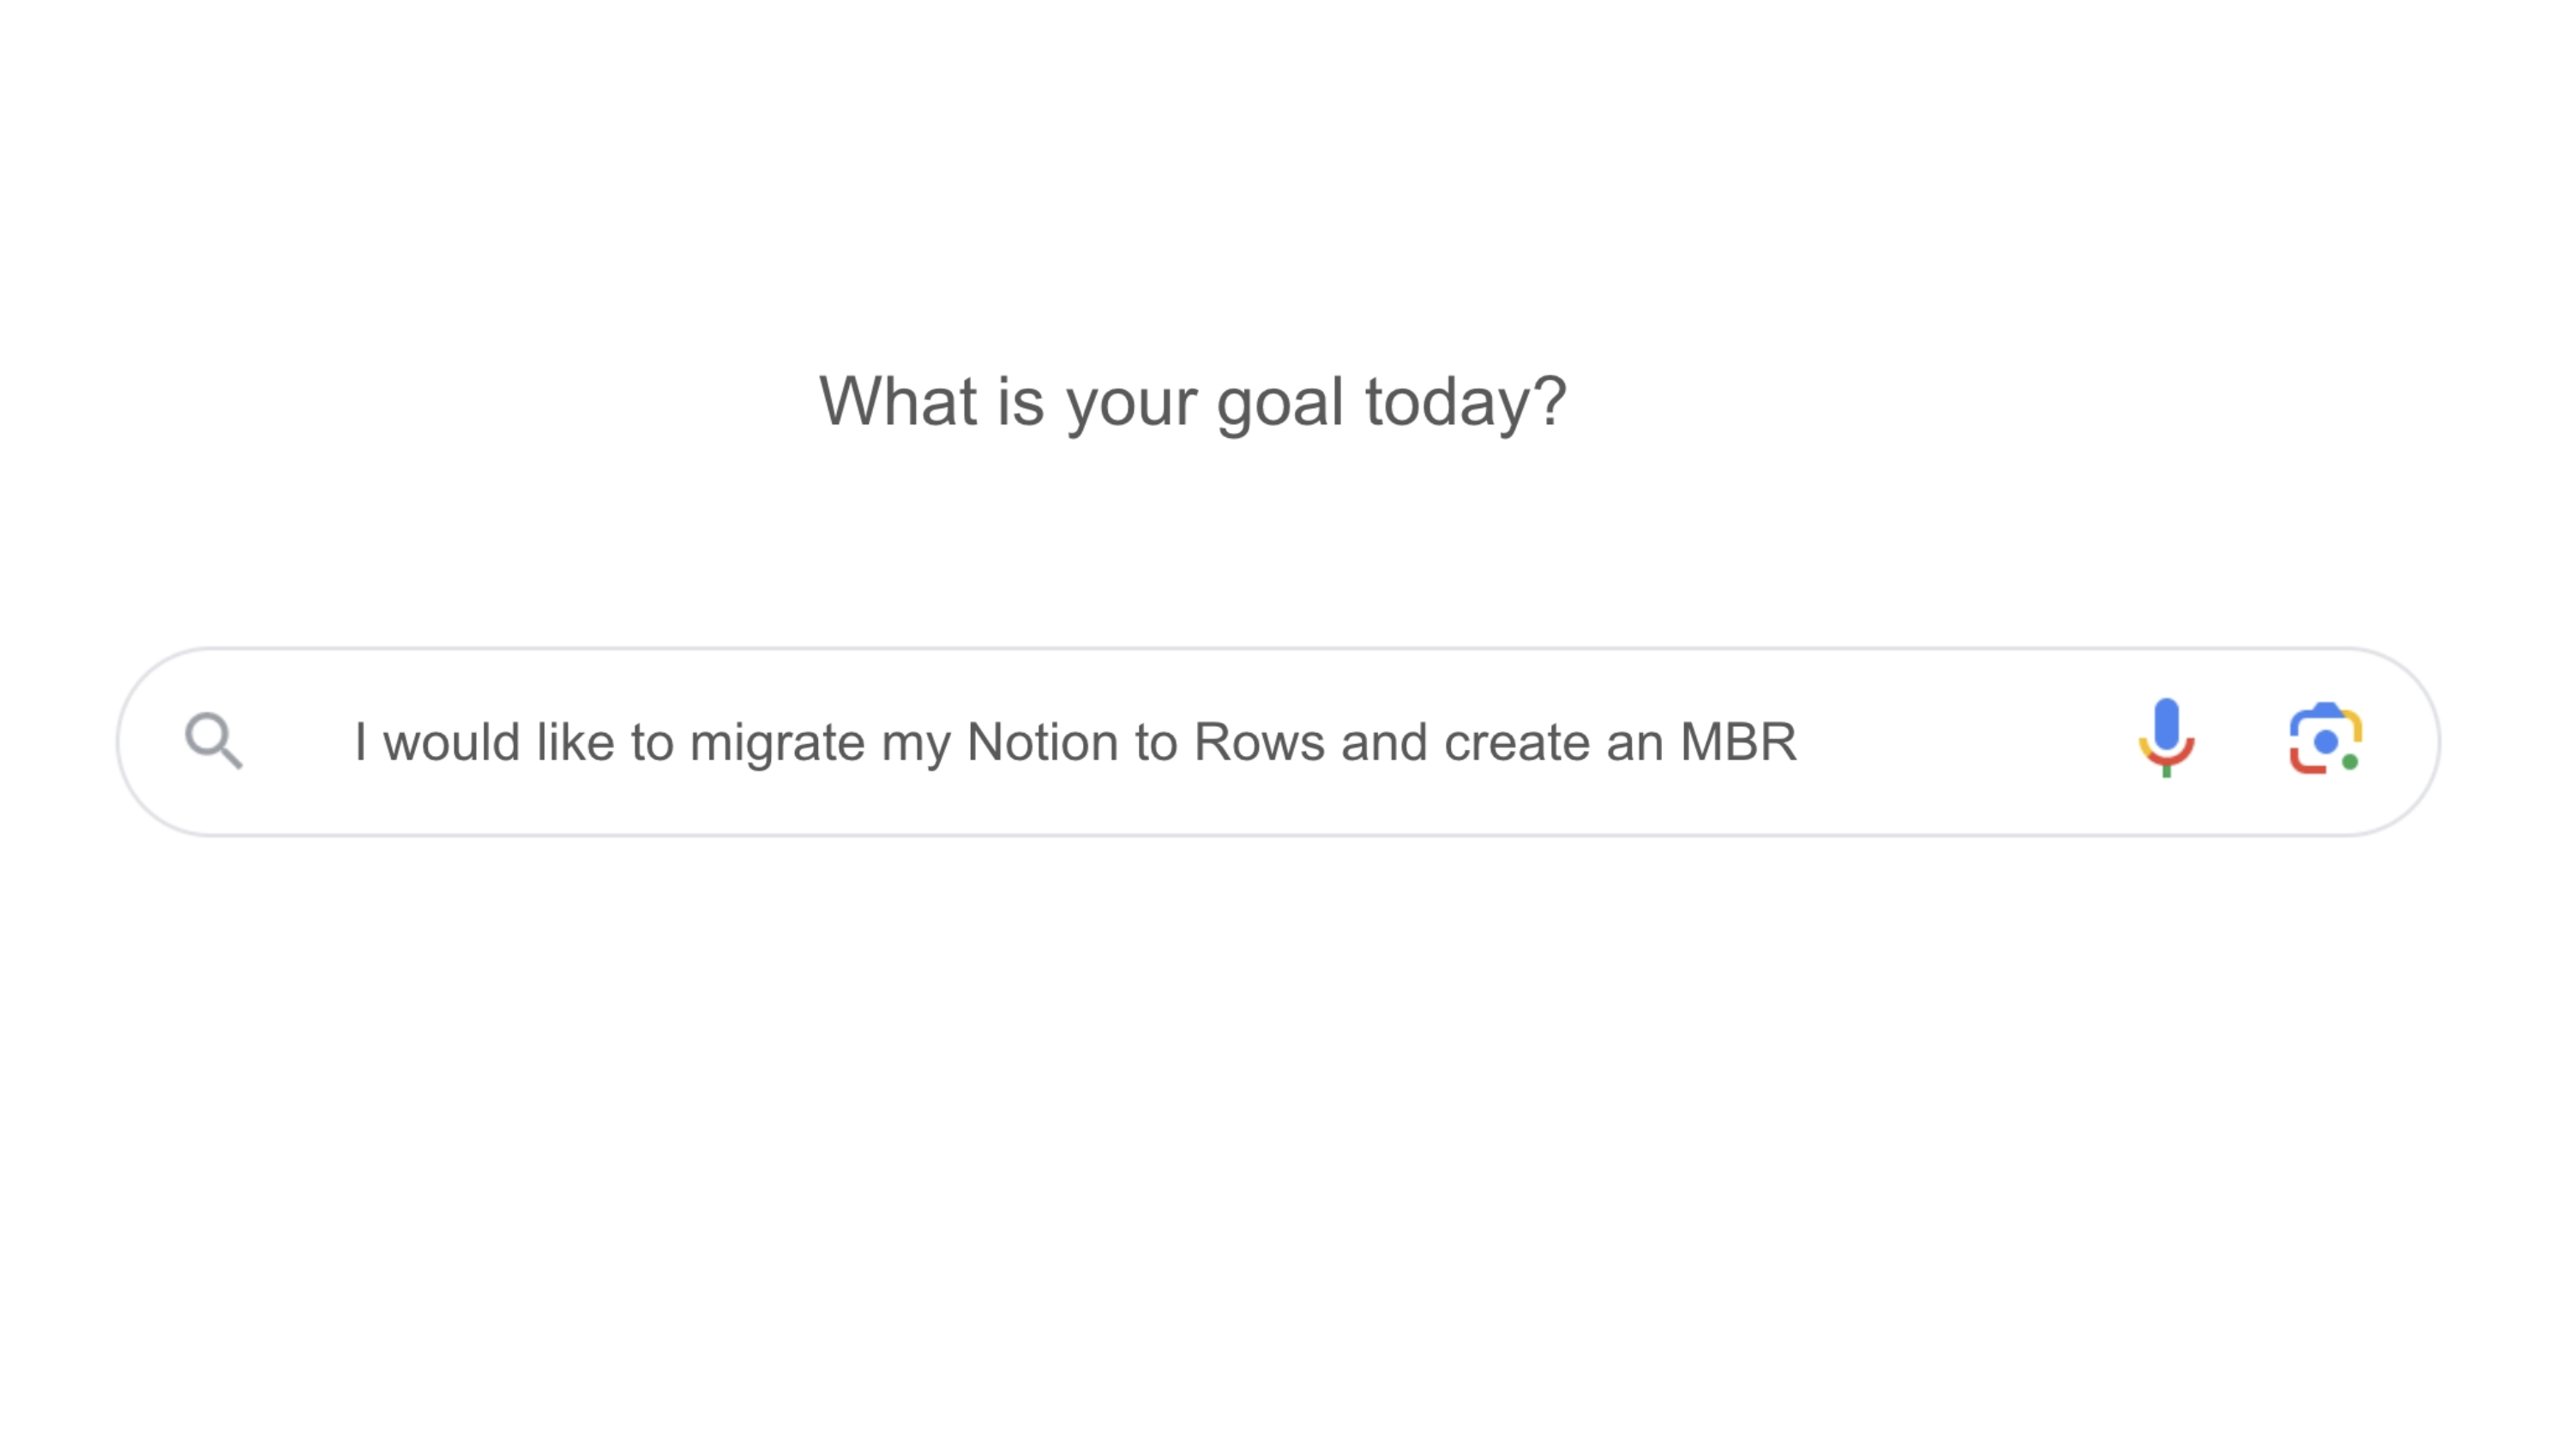Image resolution: width=2576 pixels, height=1447 pixels.
Task: Click the word 'and' in the search query
Action: pos(1384,742)
